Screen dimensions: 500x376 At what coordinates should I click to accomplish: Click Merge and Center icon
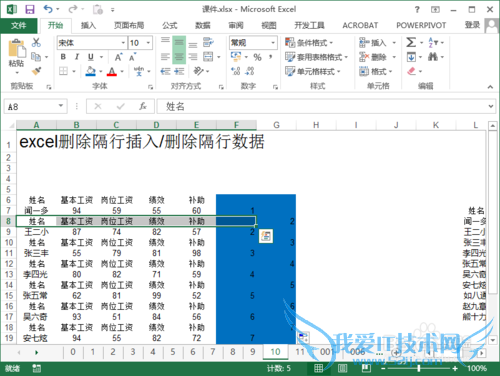pos(208,57)
